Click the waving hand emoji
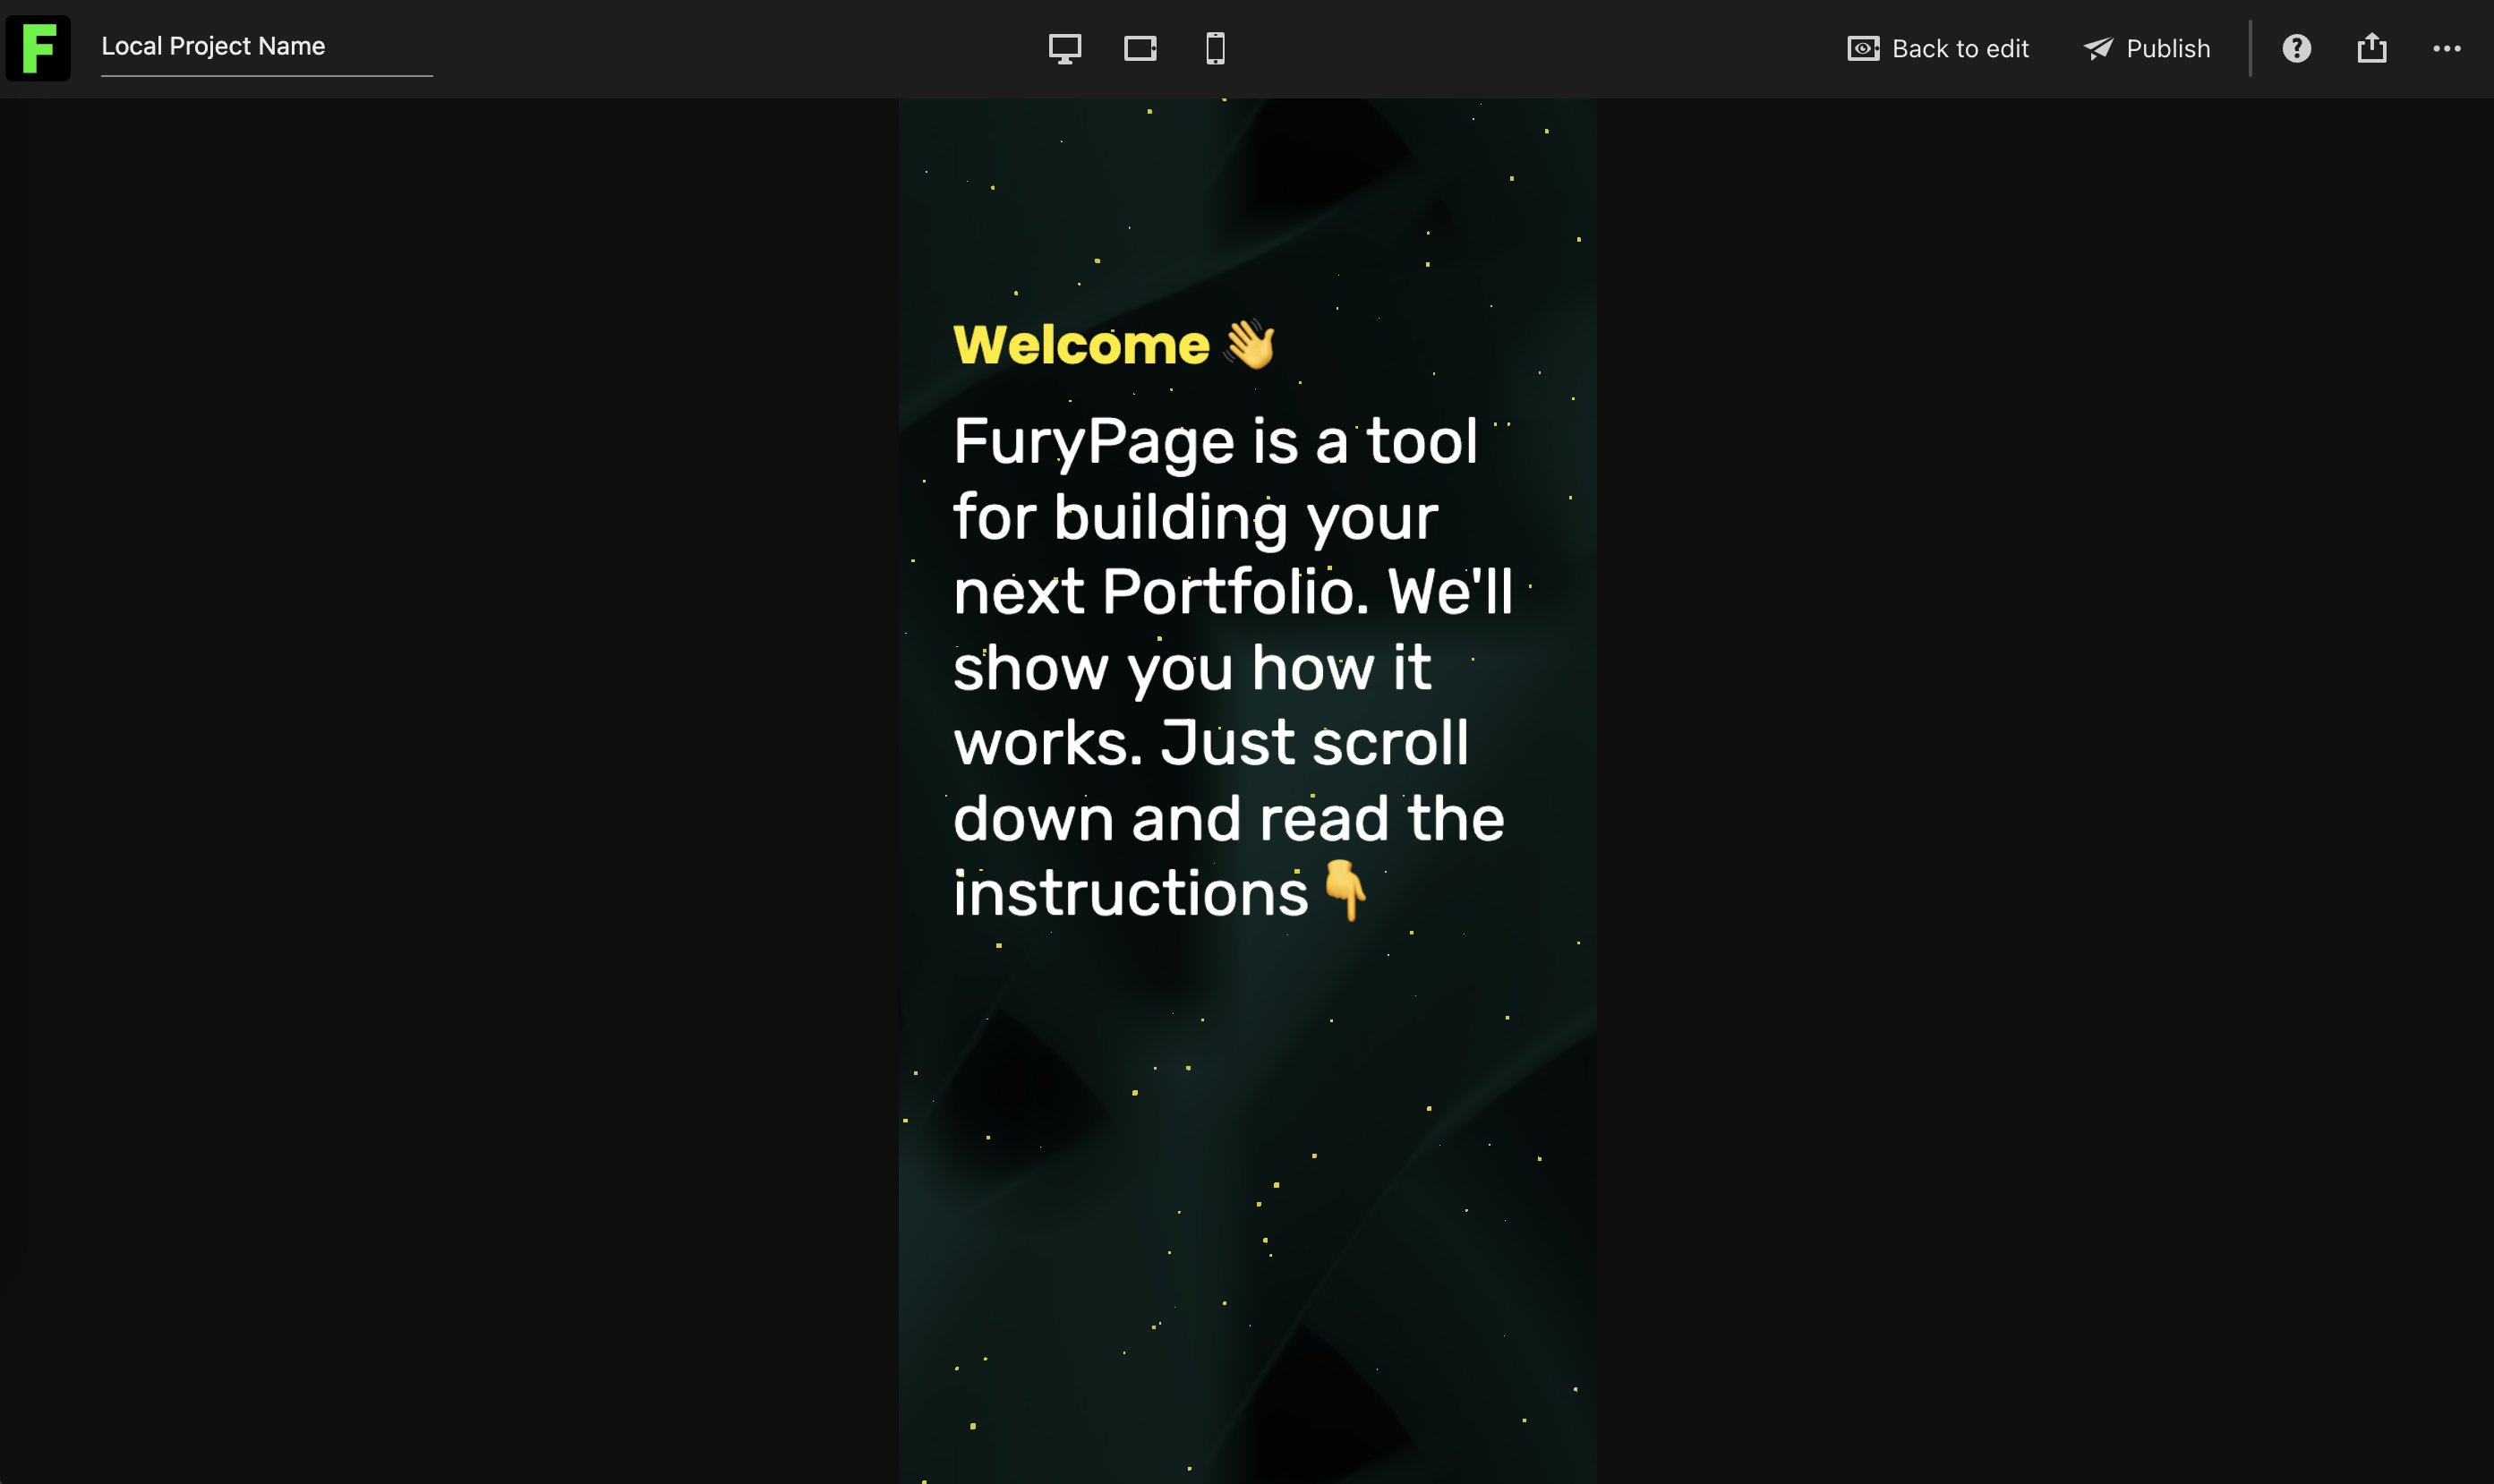Image resolution: width=2494 pixels, height=1484 pixels. pyautogui.click(x=1249, y=344)
